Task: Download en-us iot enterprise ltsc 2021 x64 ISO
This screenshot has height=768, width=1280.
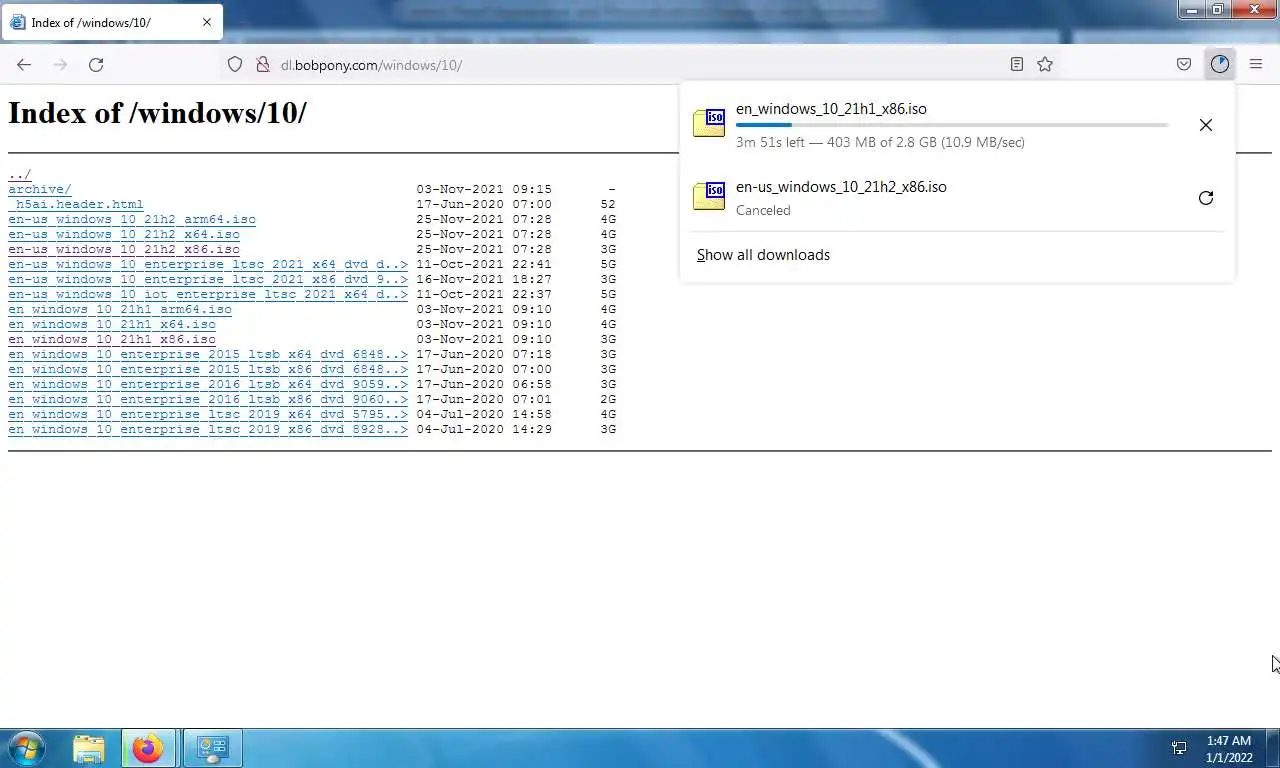Action: pos(208,294)
